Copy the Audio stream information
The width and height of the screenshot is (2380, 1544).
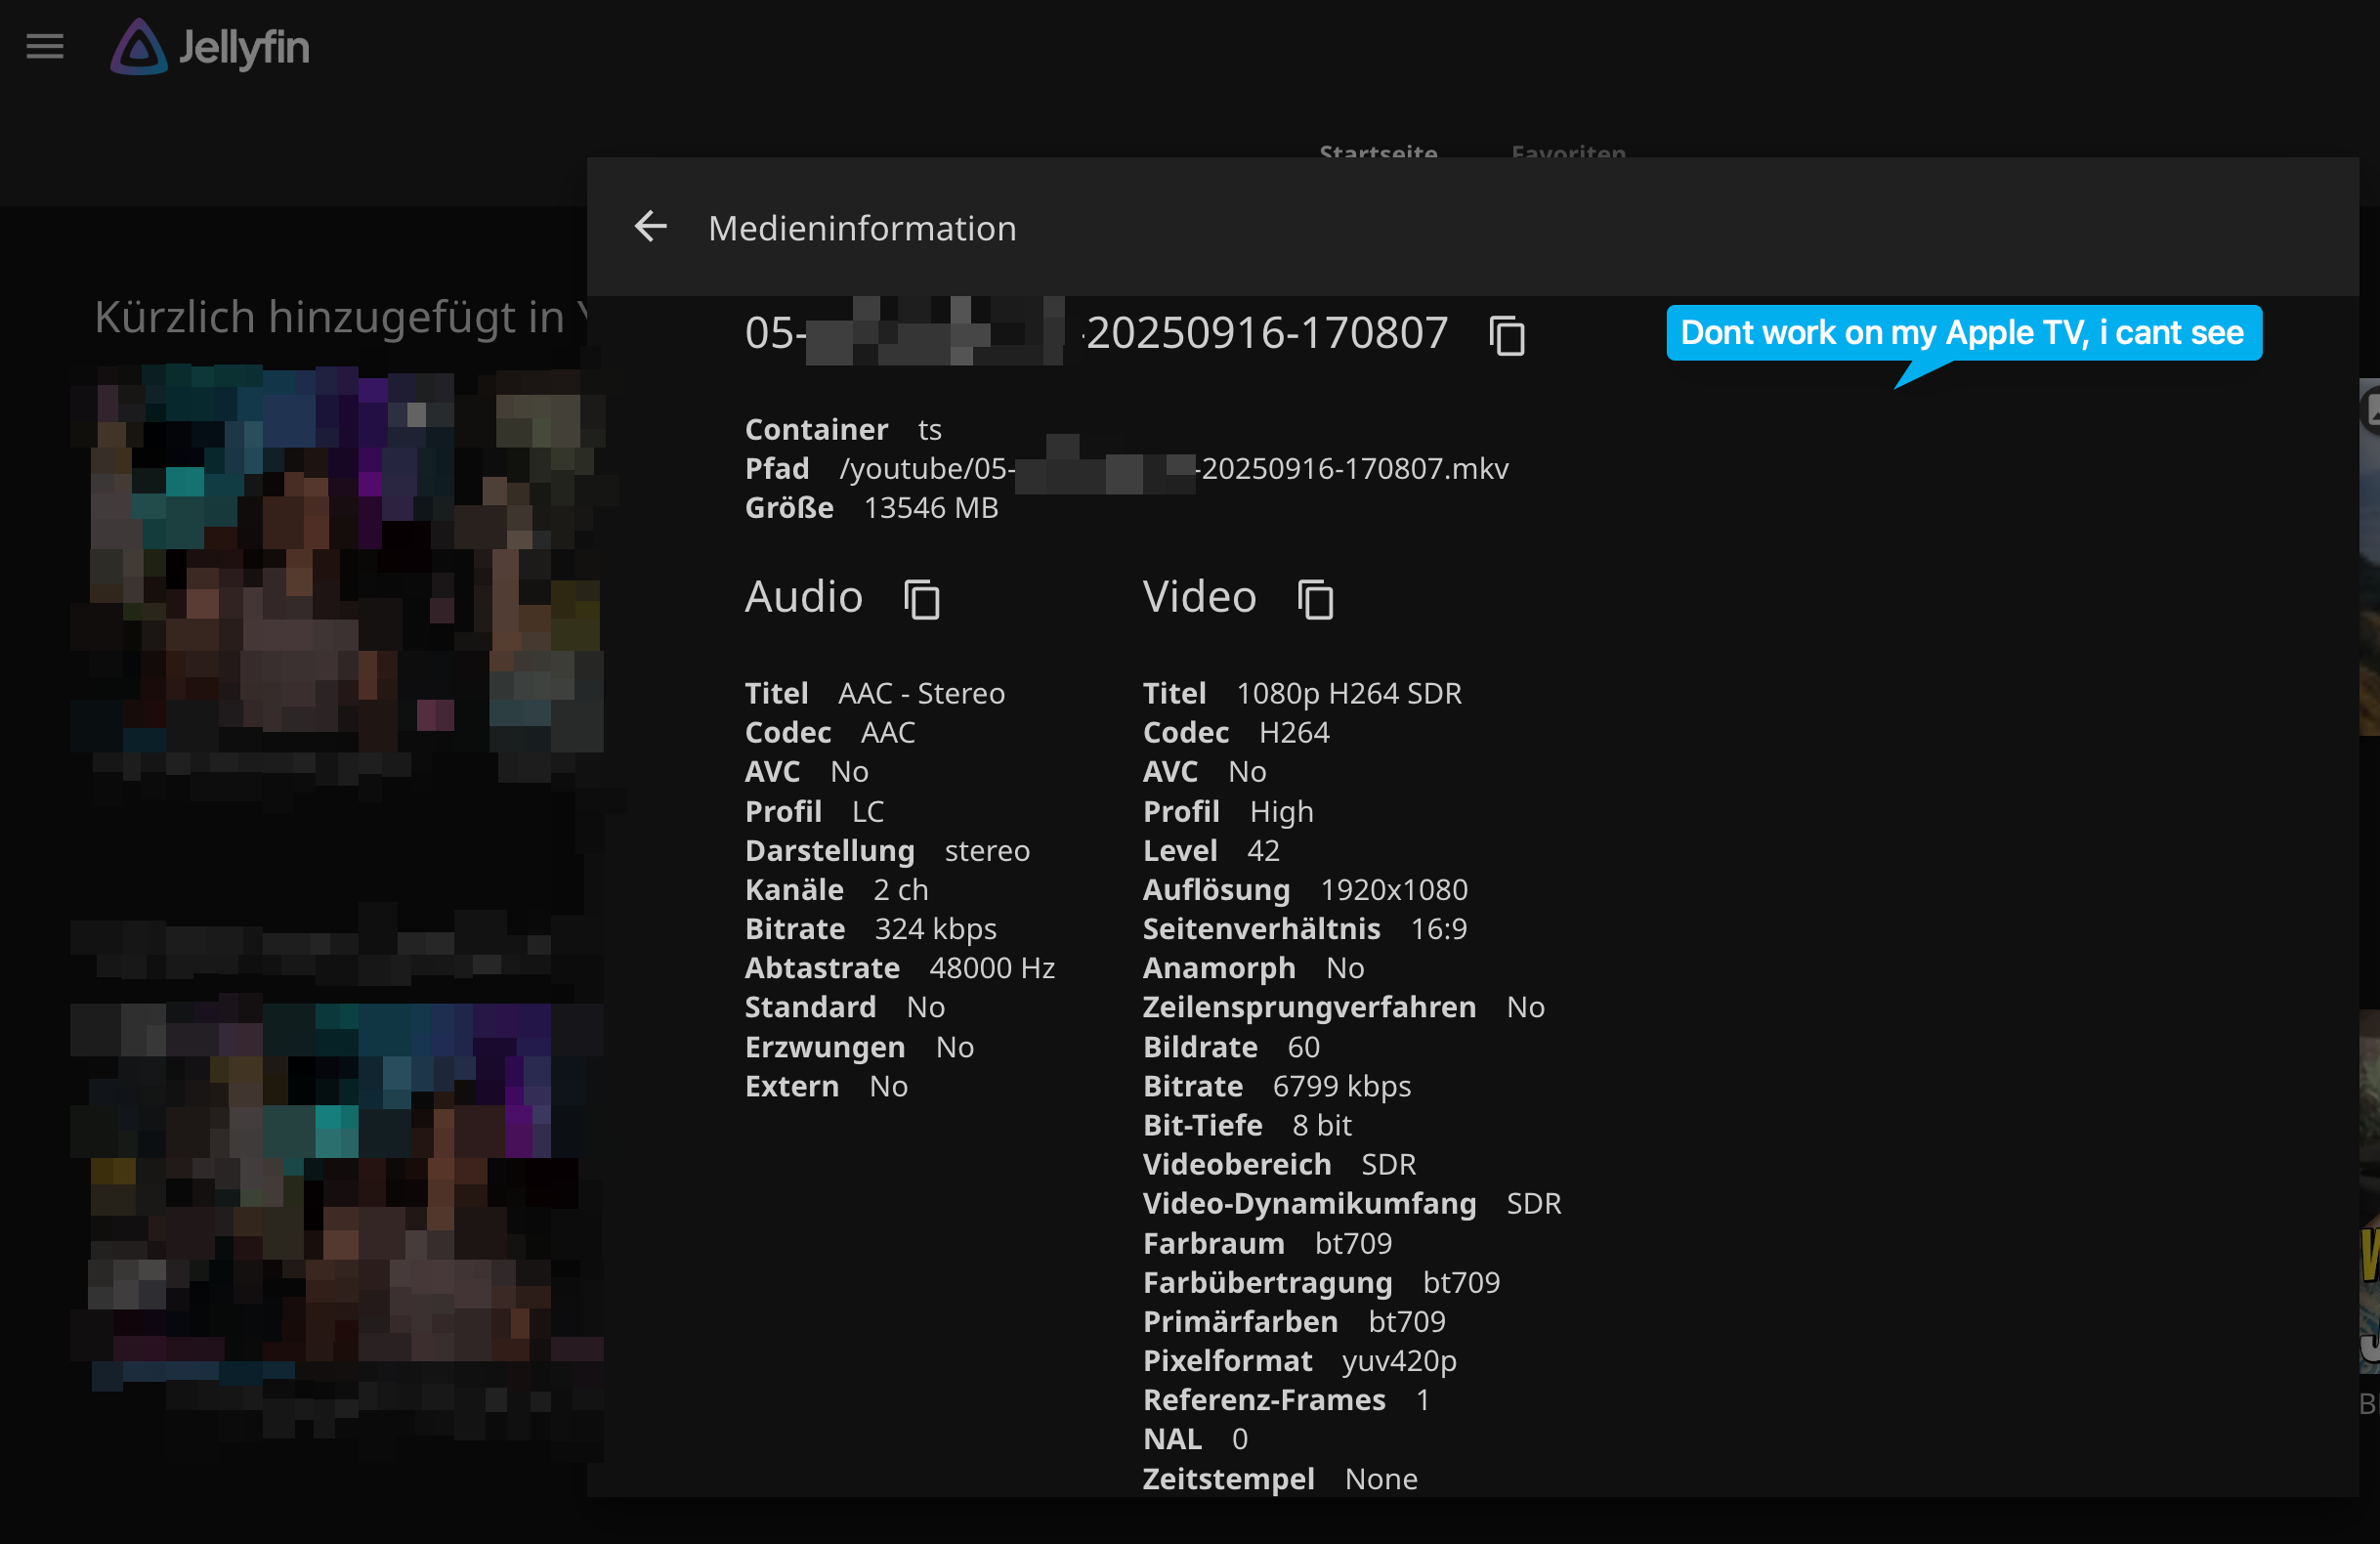921,599
